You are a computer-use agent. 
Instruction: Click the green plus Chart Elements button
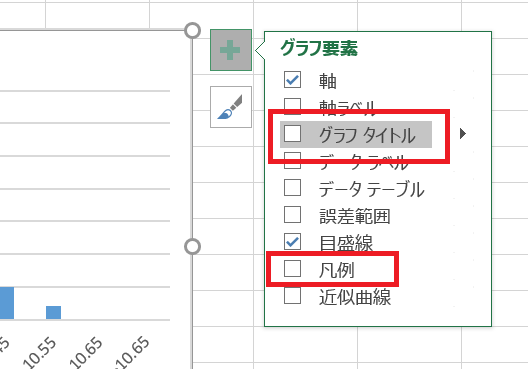pos(231,50)
